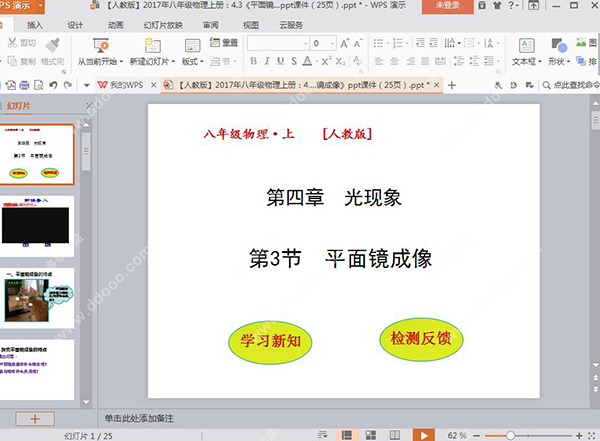Open the quick access toolbar customize arrow

click(86, 85)
